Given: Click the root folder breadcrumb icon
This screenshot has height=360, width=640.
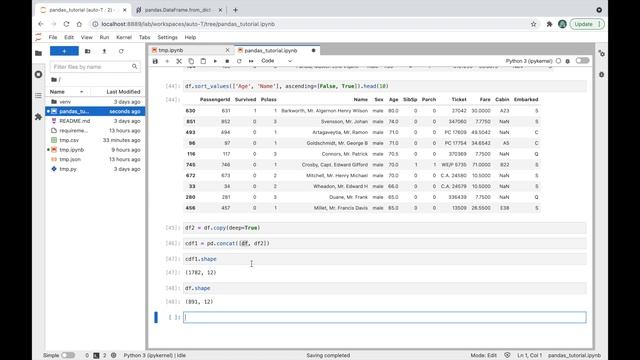Looking at the screenshot, I should 54,80.
